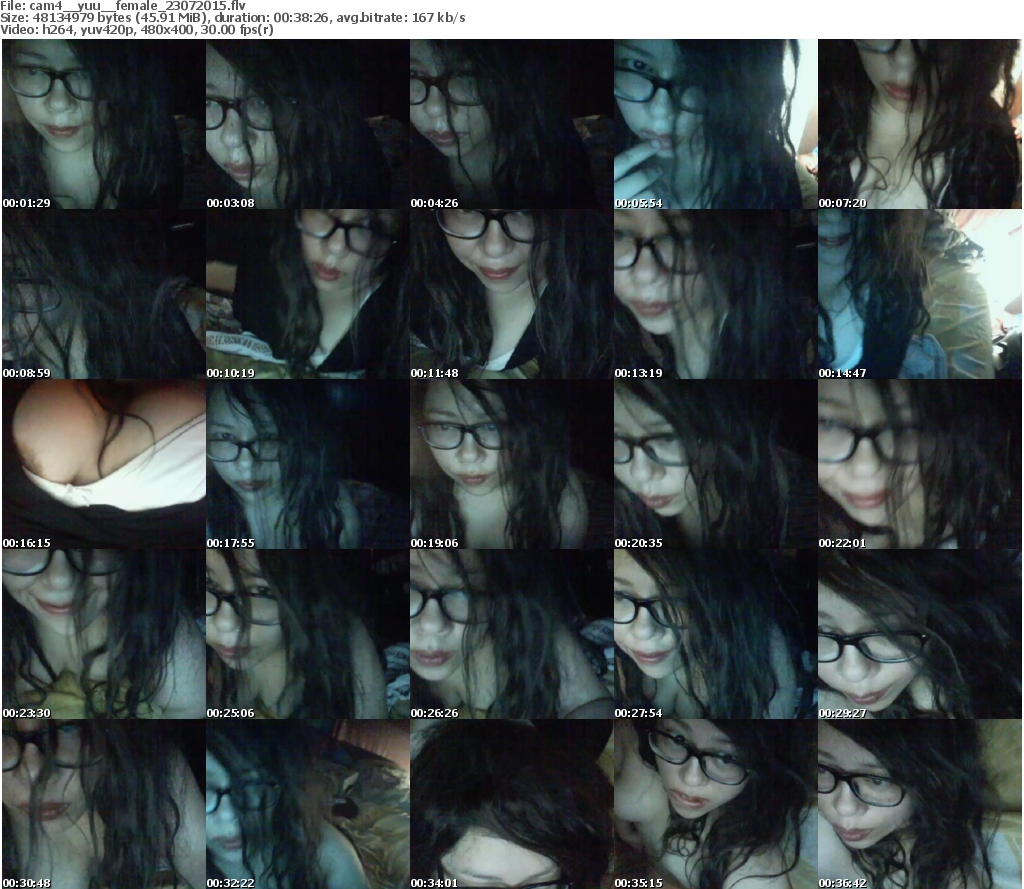Click the thumbnail at 00:35:15

(x=715, y=804)
